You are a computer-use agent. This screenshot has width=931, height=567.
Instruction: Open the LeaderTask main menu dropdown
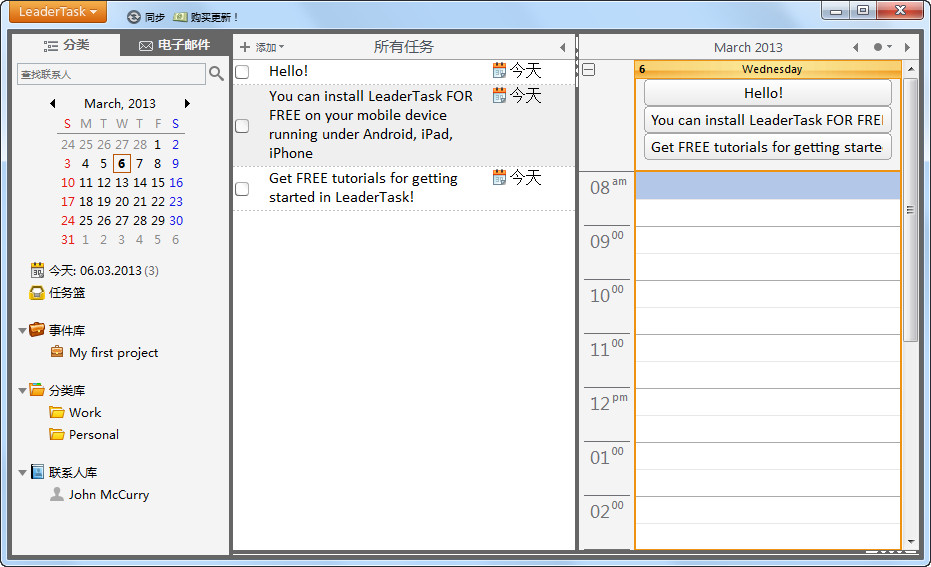tap(58, 12)
